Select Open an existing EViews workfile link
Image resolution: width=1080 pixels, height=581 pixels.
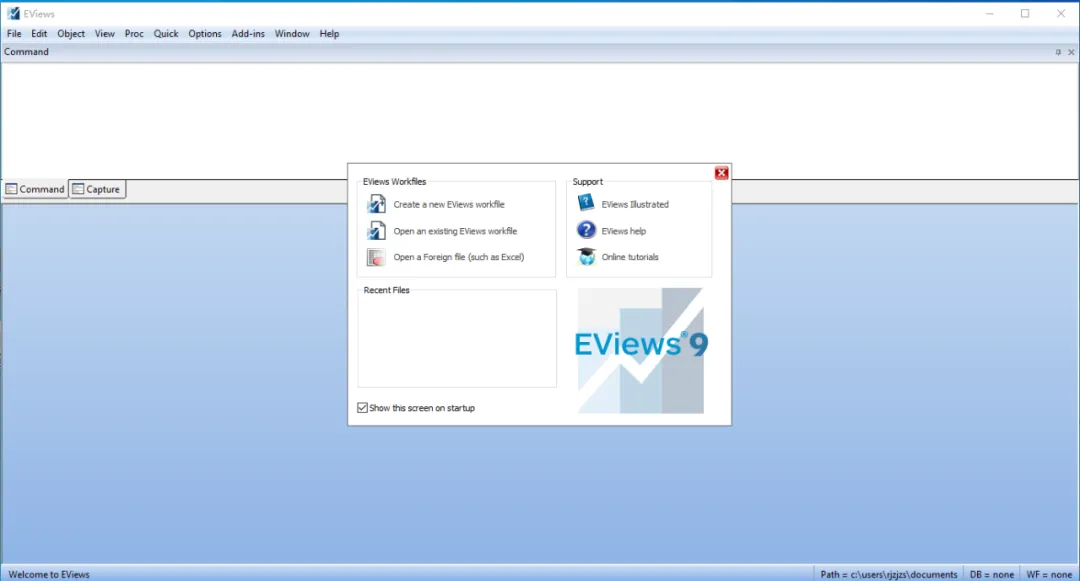[x=455, y=231]
